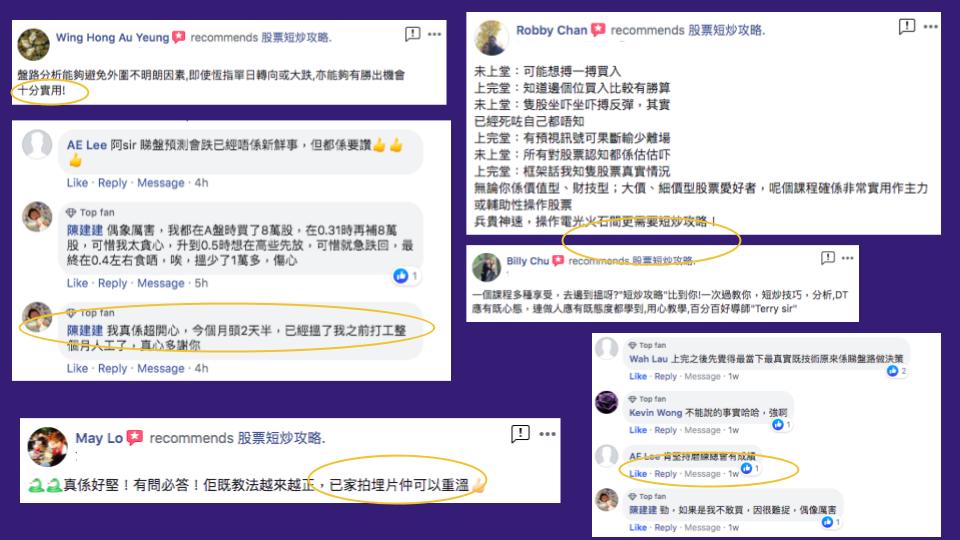Viewport: 960px width, 540px height.
Task: Click report icon on May Lo review
Action: point(520,433)
